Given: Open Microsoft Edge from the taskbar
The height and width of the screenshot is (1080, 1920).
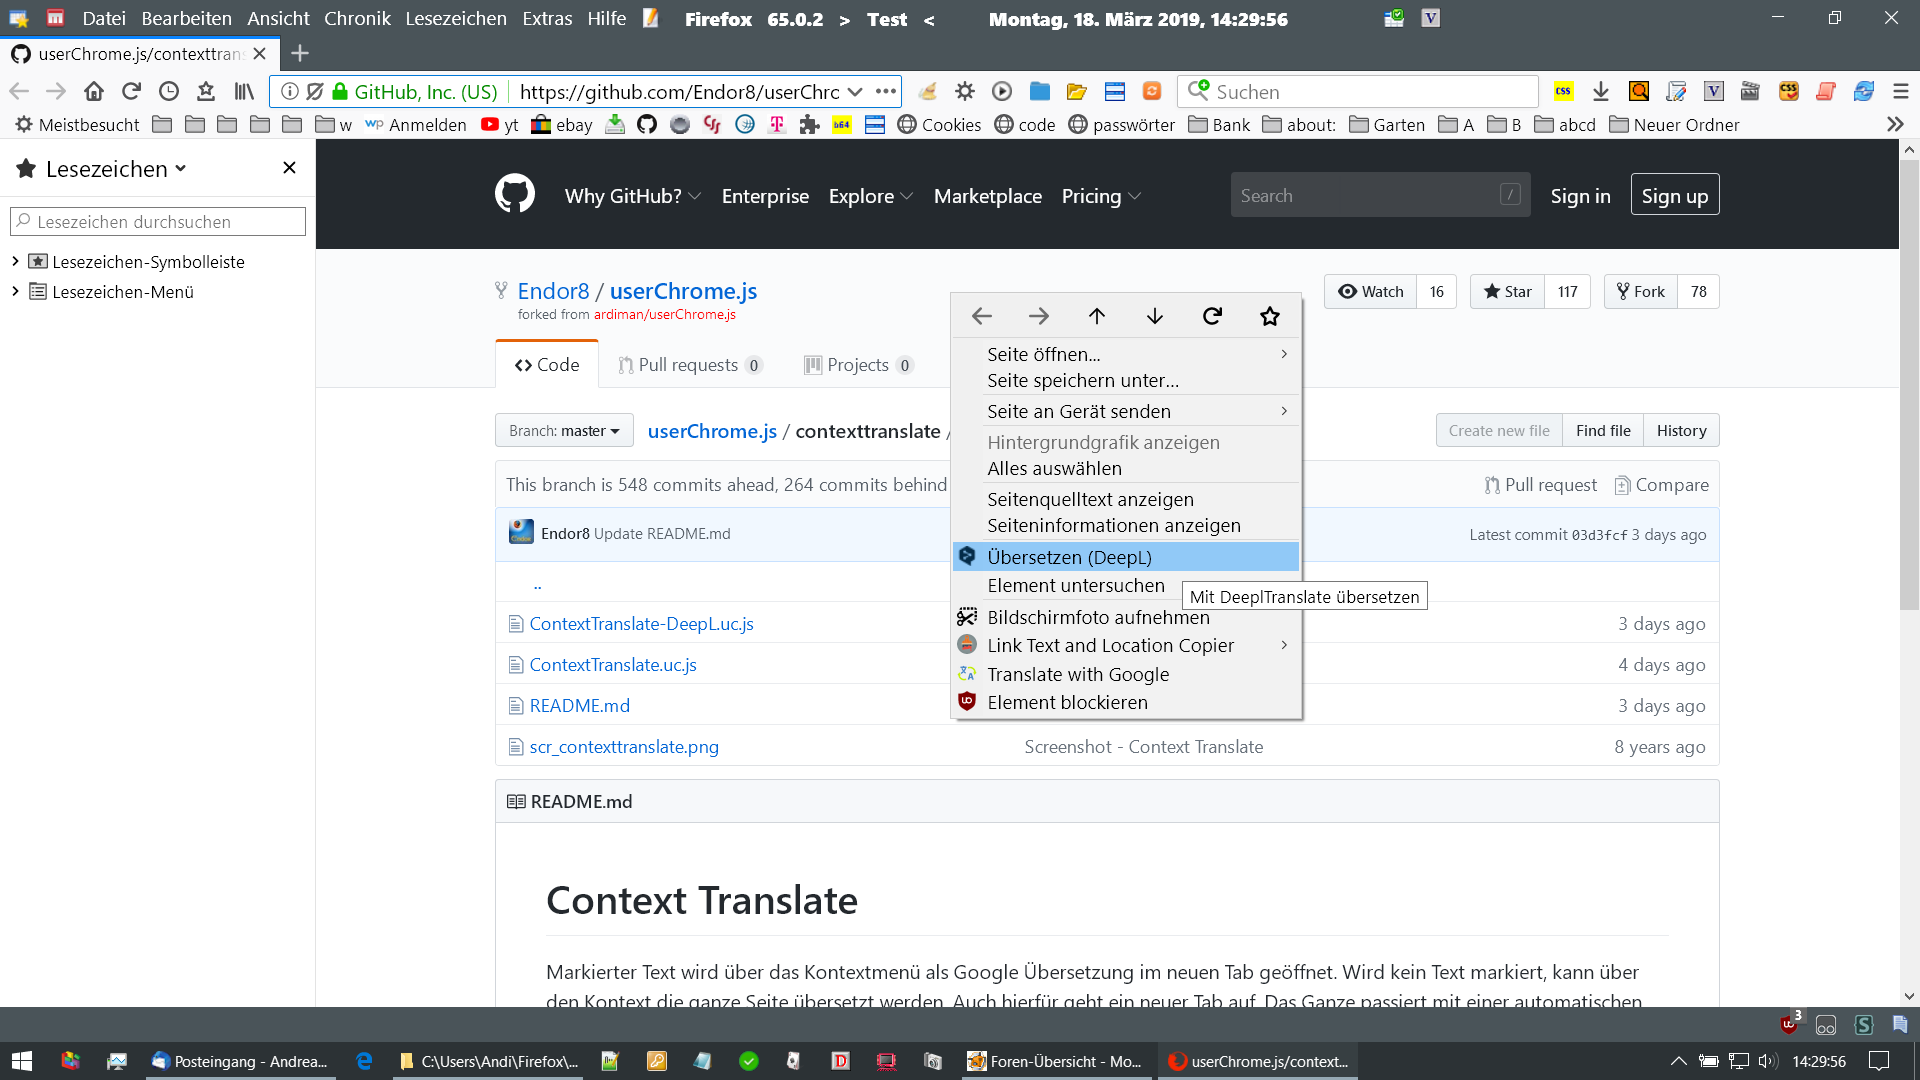Looking at the screenshot, I should coord(364,1061).
